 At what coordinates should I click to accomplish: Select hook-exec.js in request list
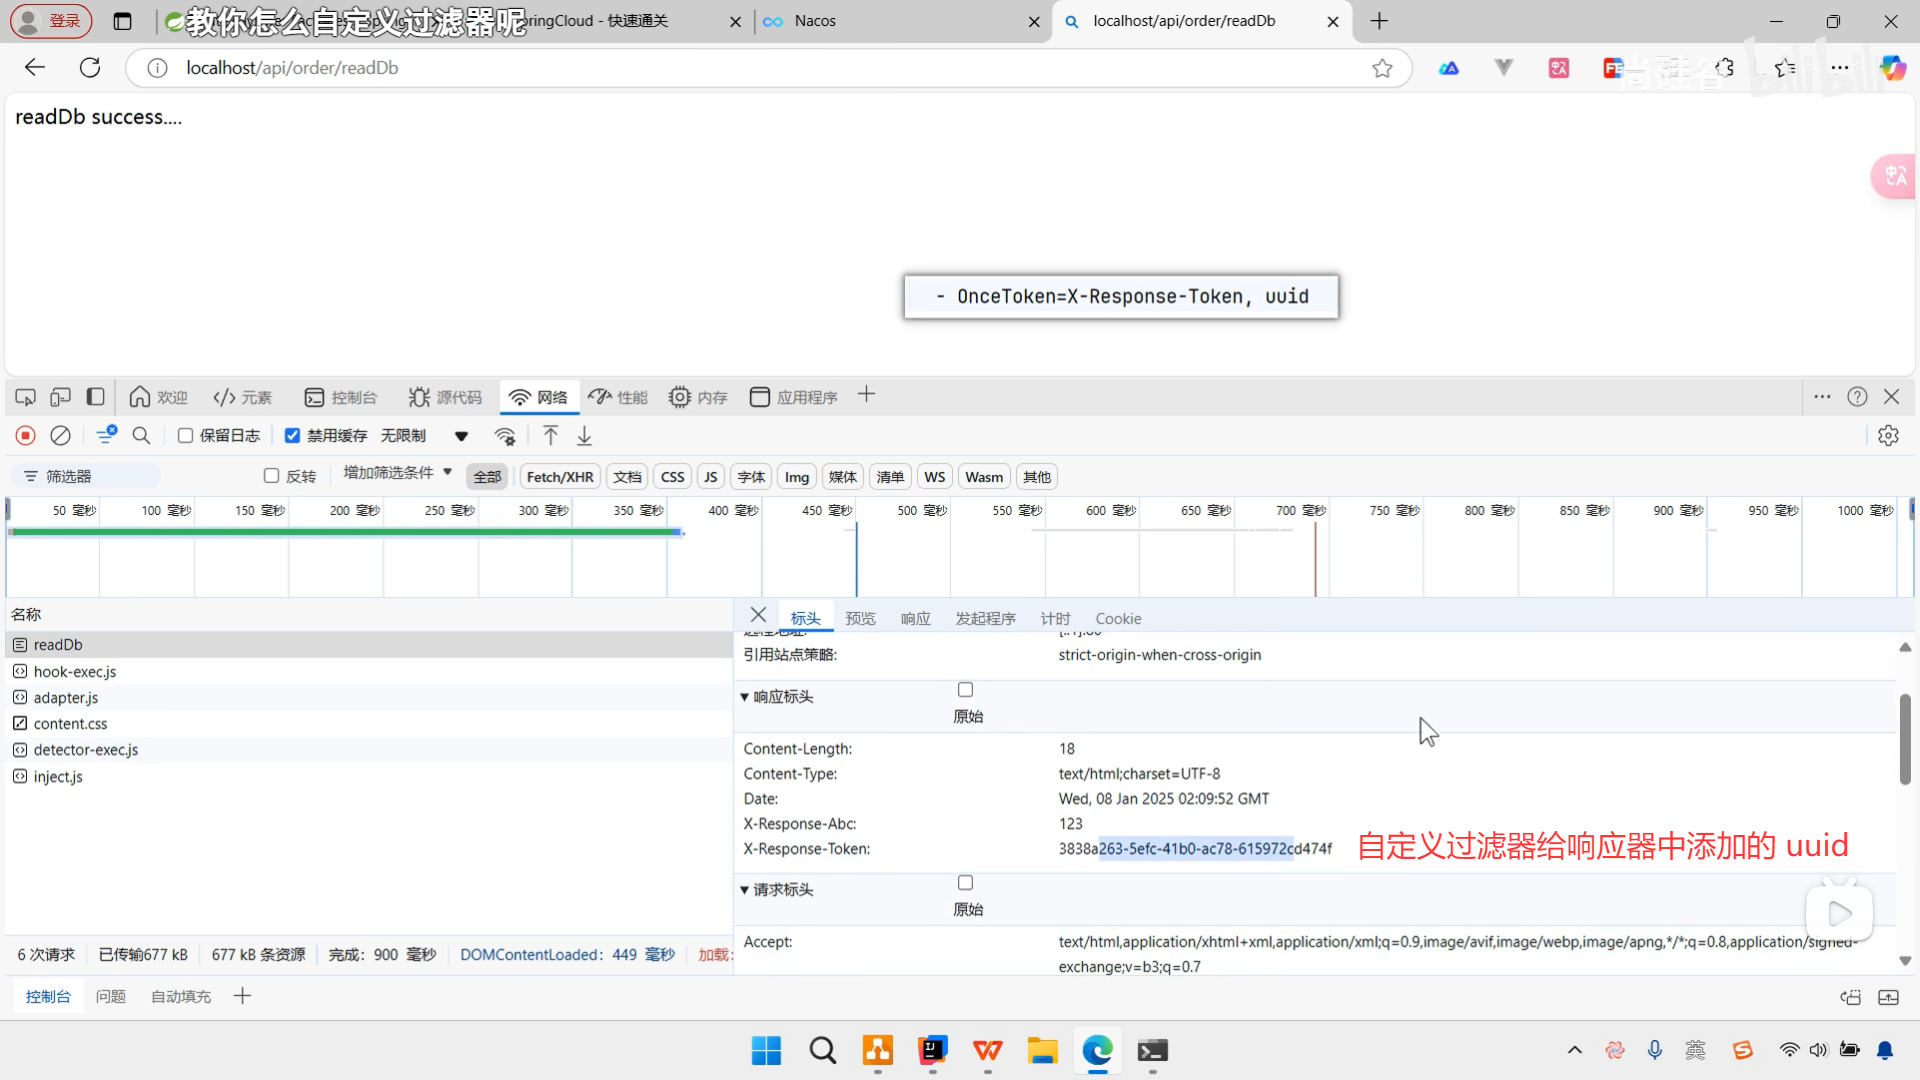tap(75, 672)
